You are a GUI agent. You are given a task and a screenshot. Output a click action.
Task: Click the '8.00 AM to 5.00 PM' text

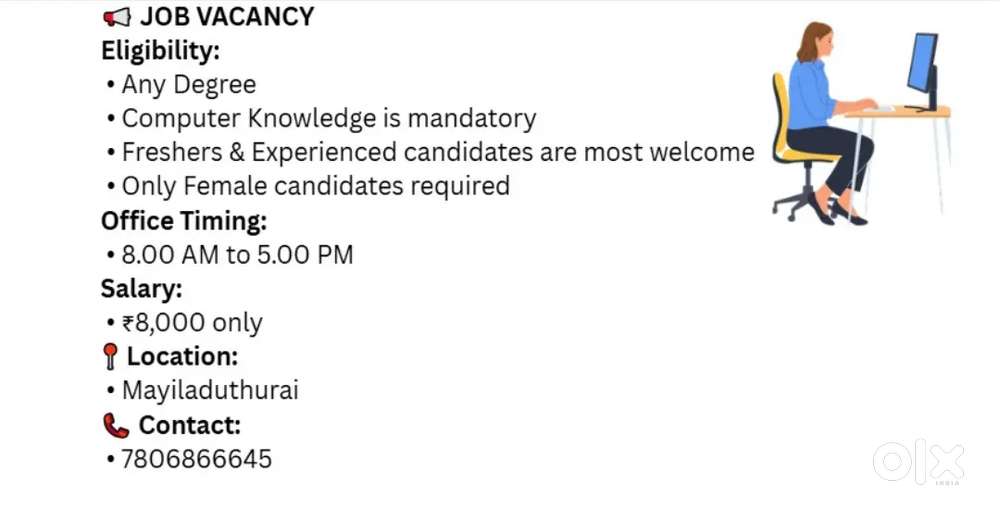tap(237, 255)
